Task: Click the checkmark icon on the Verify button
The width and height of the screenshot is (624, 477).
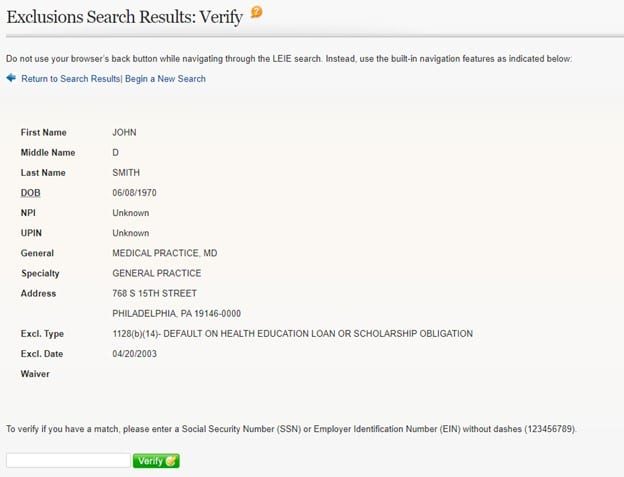Action: tap(171, 461)
